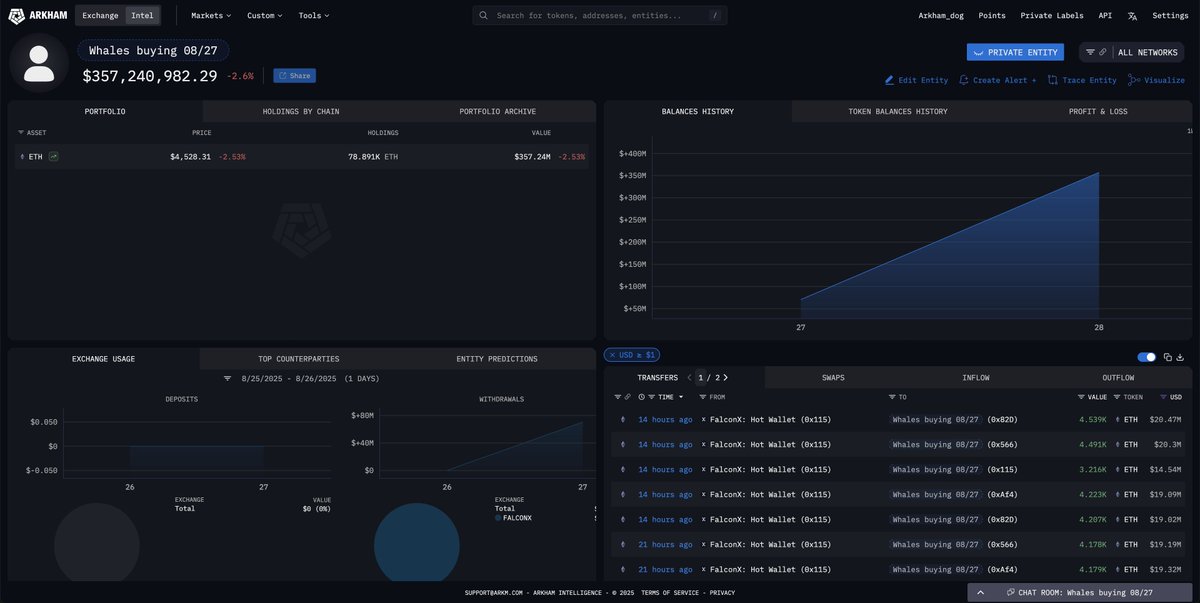Go to the previous transfers page arrow

(689, 377)
